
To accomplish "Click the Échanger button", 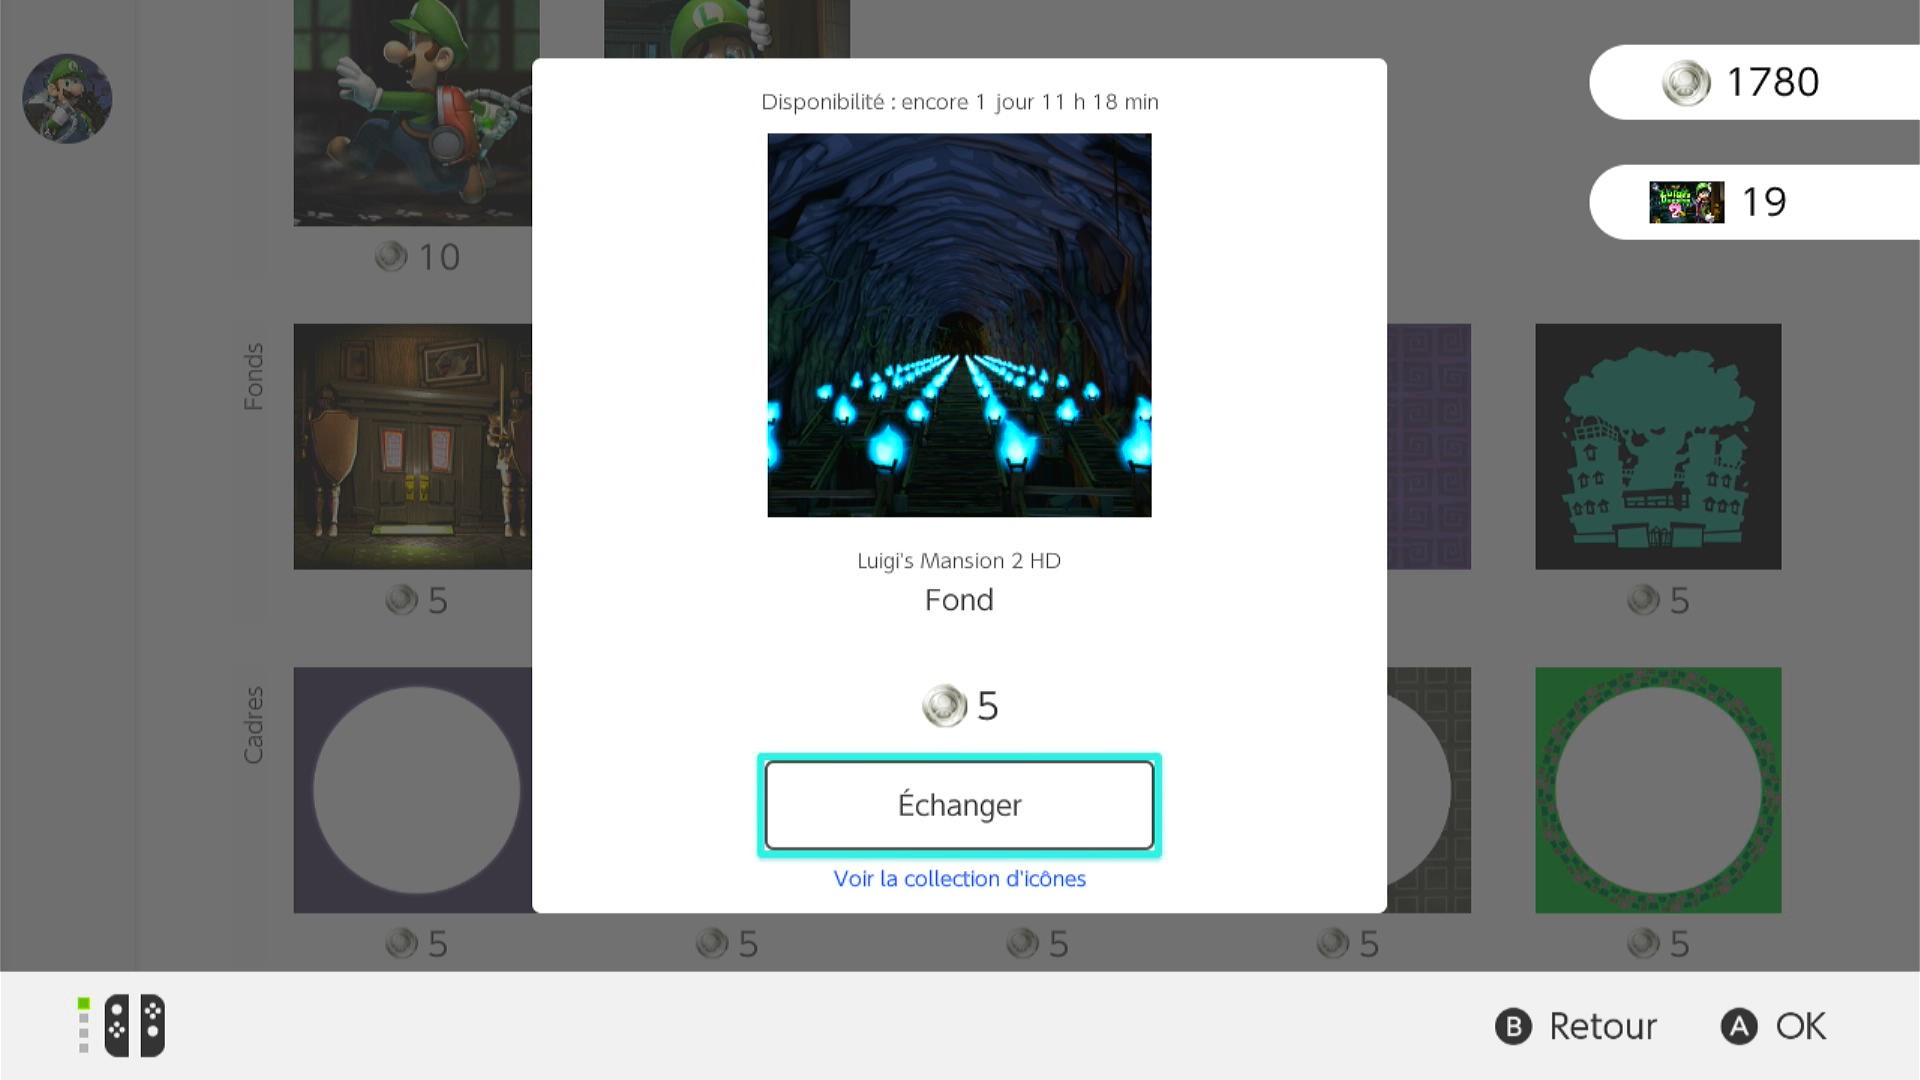I will point(959,805).
